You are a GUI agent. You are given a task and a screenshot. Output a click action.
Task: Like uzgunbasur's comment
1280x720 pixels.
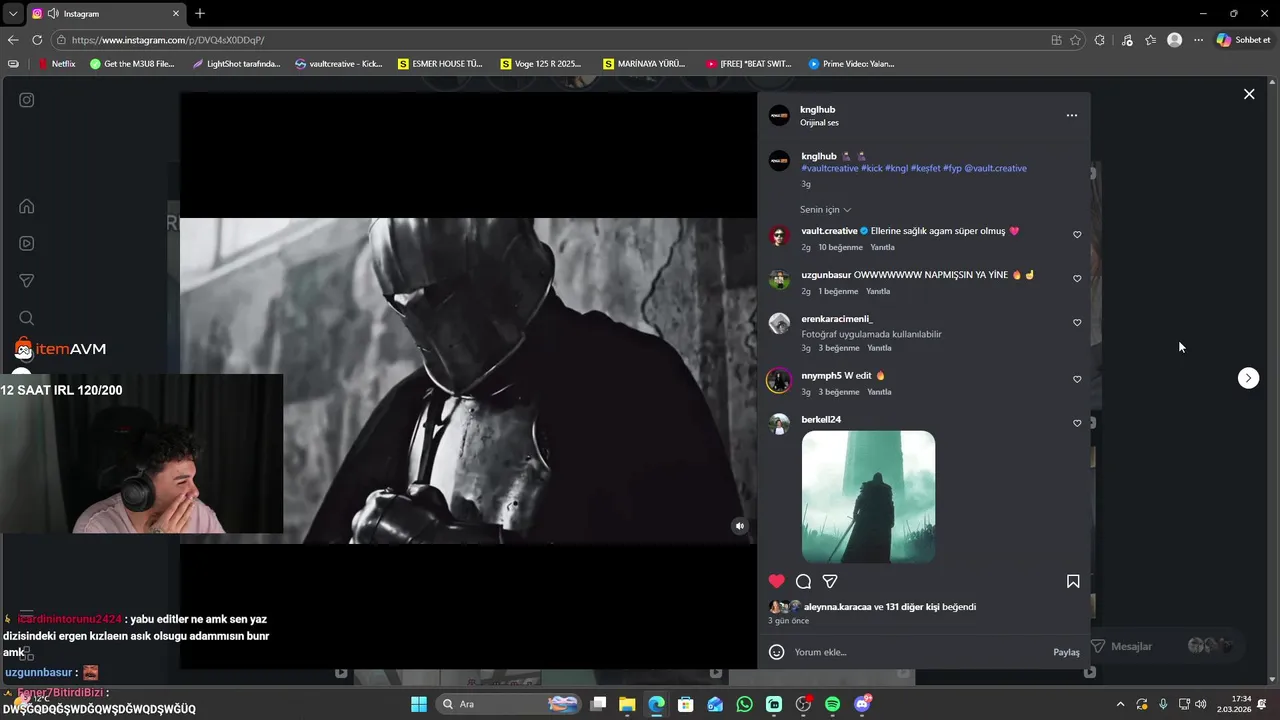(1077, 279)
